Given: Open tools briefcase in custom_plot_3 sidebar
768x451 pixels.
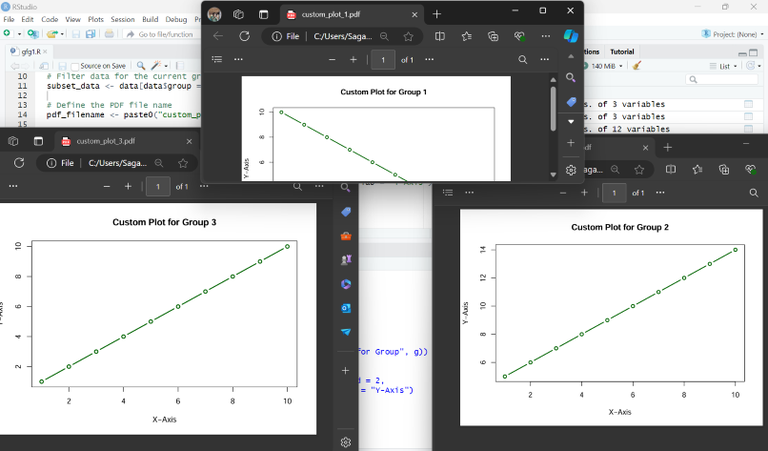Looking at the screenshot, I should pyautogui.click(x=346, y=236).
